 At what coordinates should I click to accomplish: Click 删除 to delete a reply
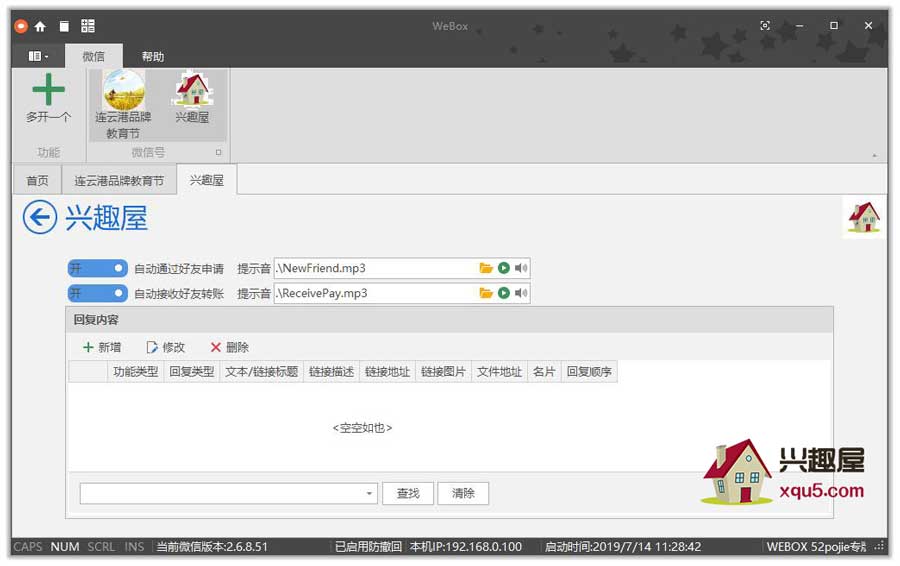230,347
